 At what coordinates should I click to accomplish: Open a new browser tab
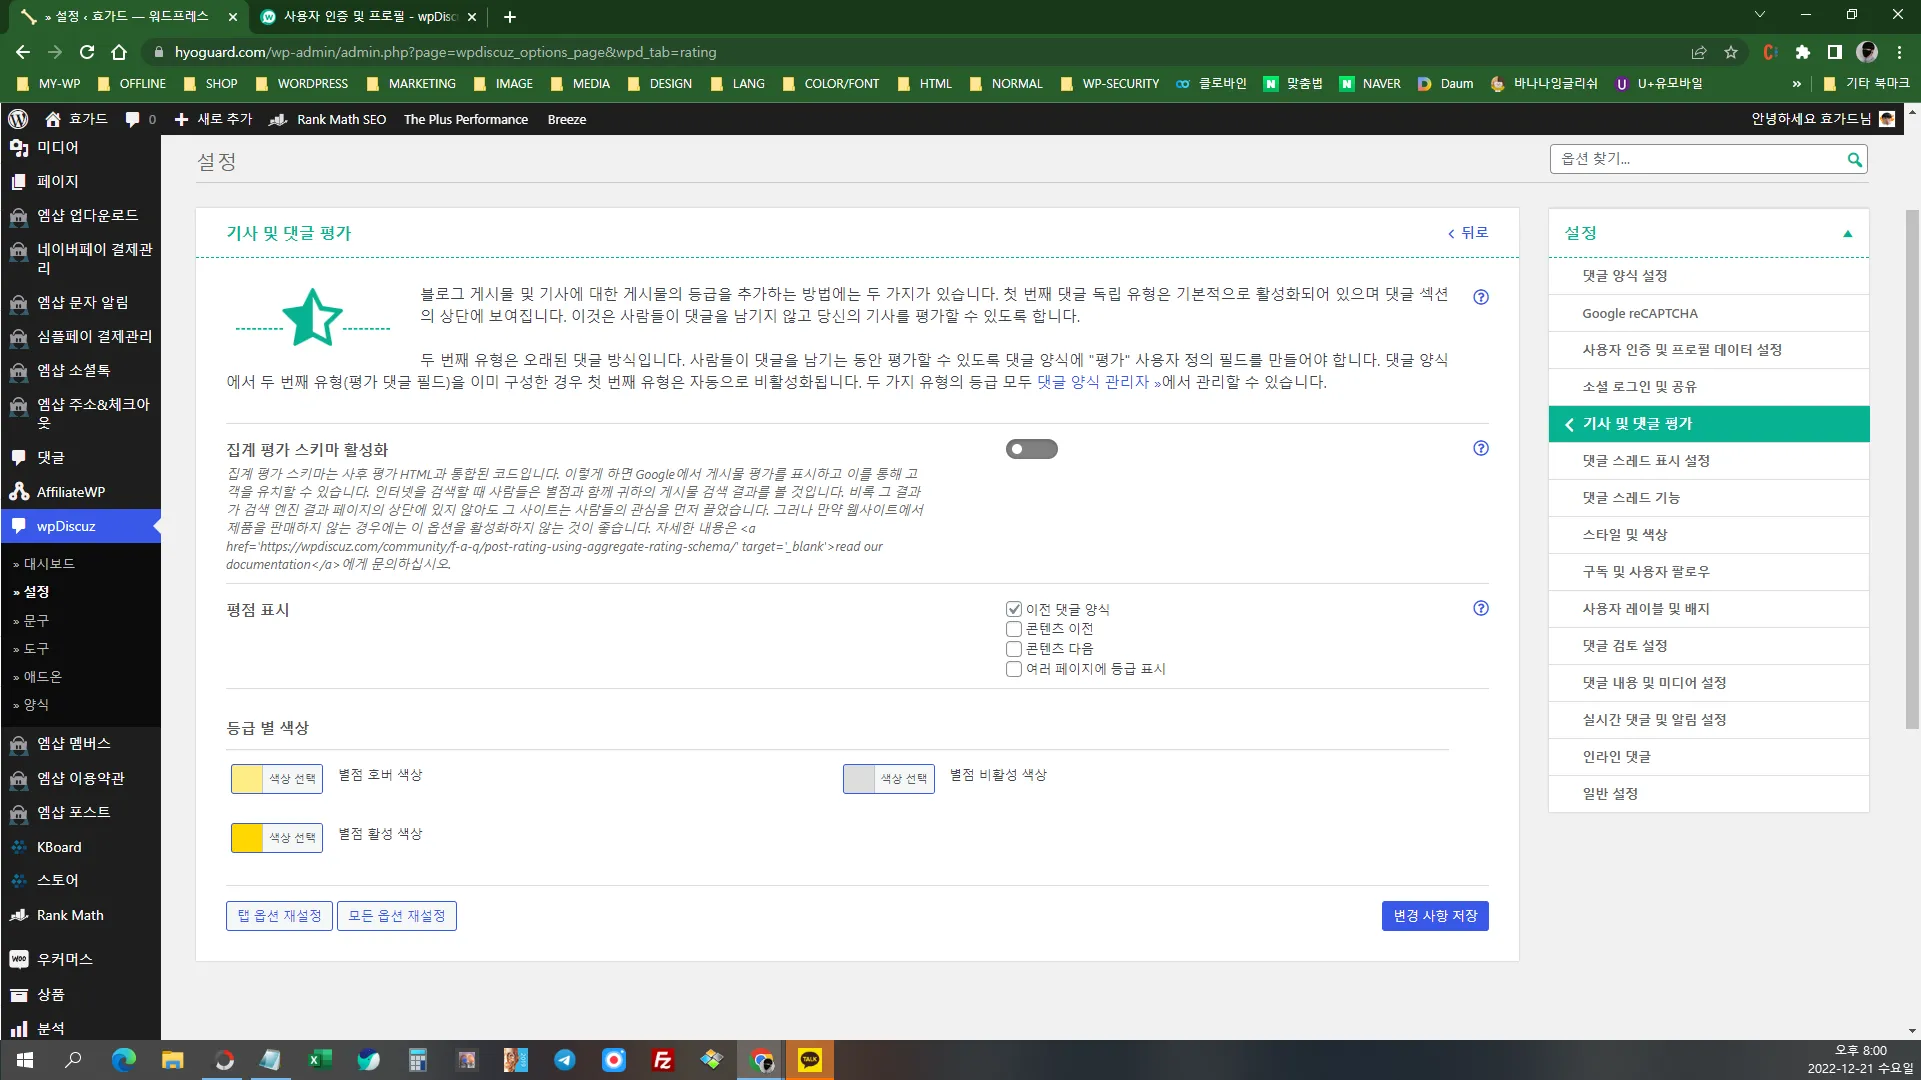coord(510,17)
